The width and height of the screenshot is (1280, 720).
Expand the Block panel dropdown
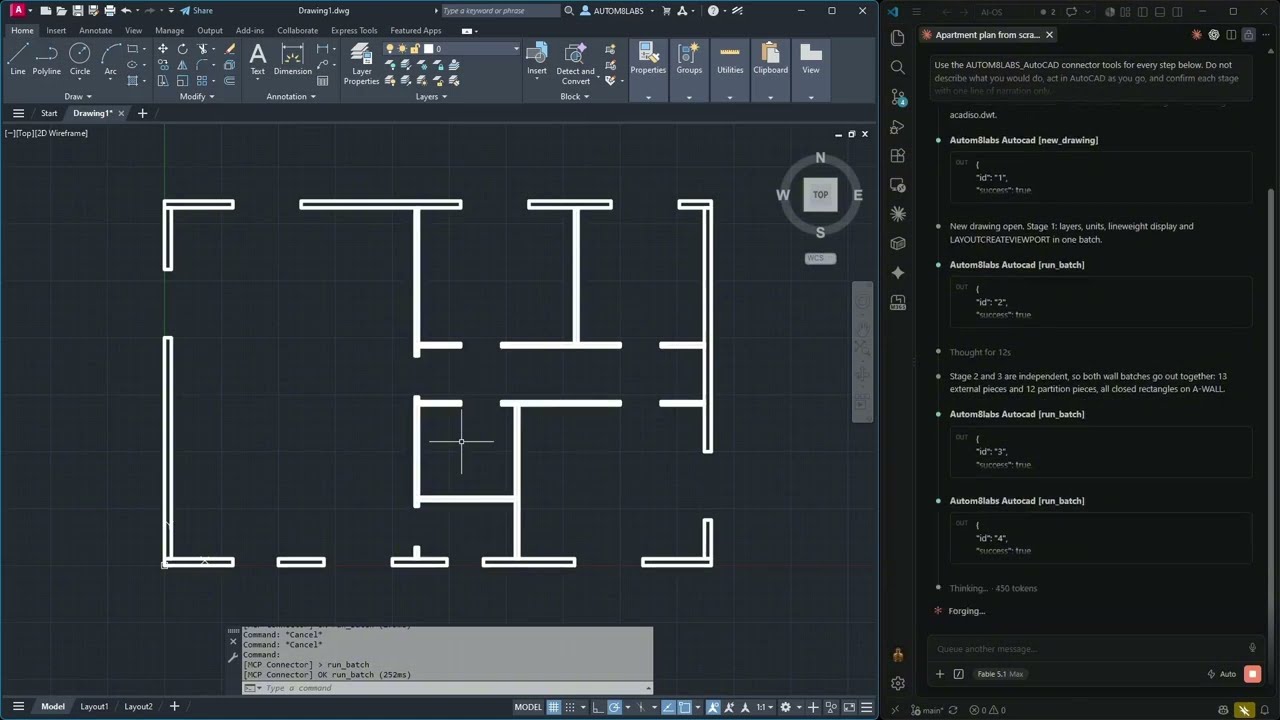click(x=574, y=97)
